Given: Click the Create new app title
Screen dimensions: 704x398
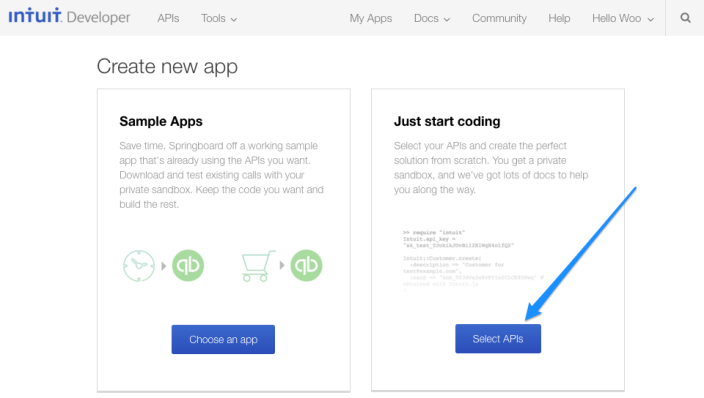Looking at the screenshot, I should click(x=167, y=66).
